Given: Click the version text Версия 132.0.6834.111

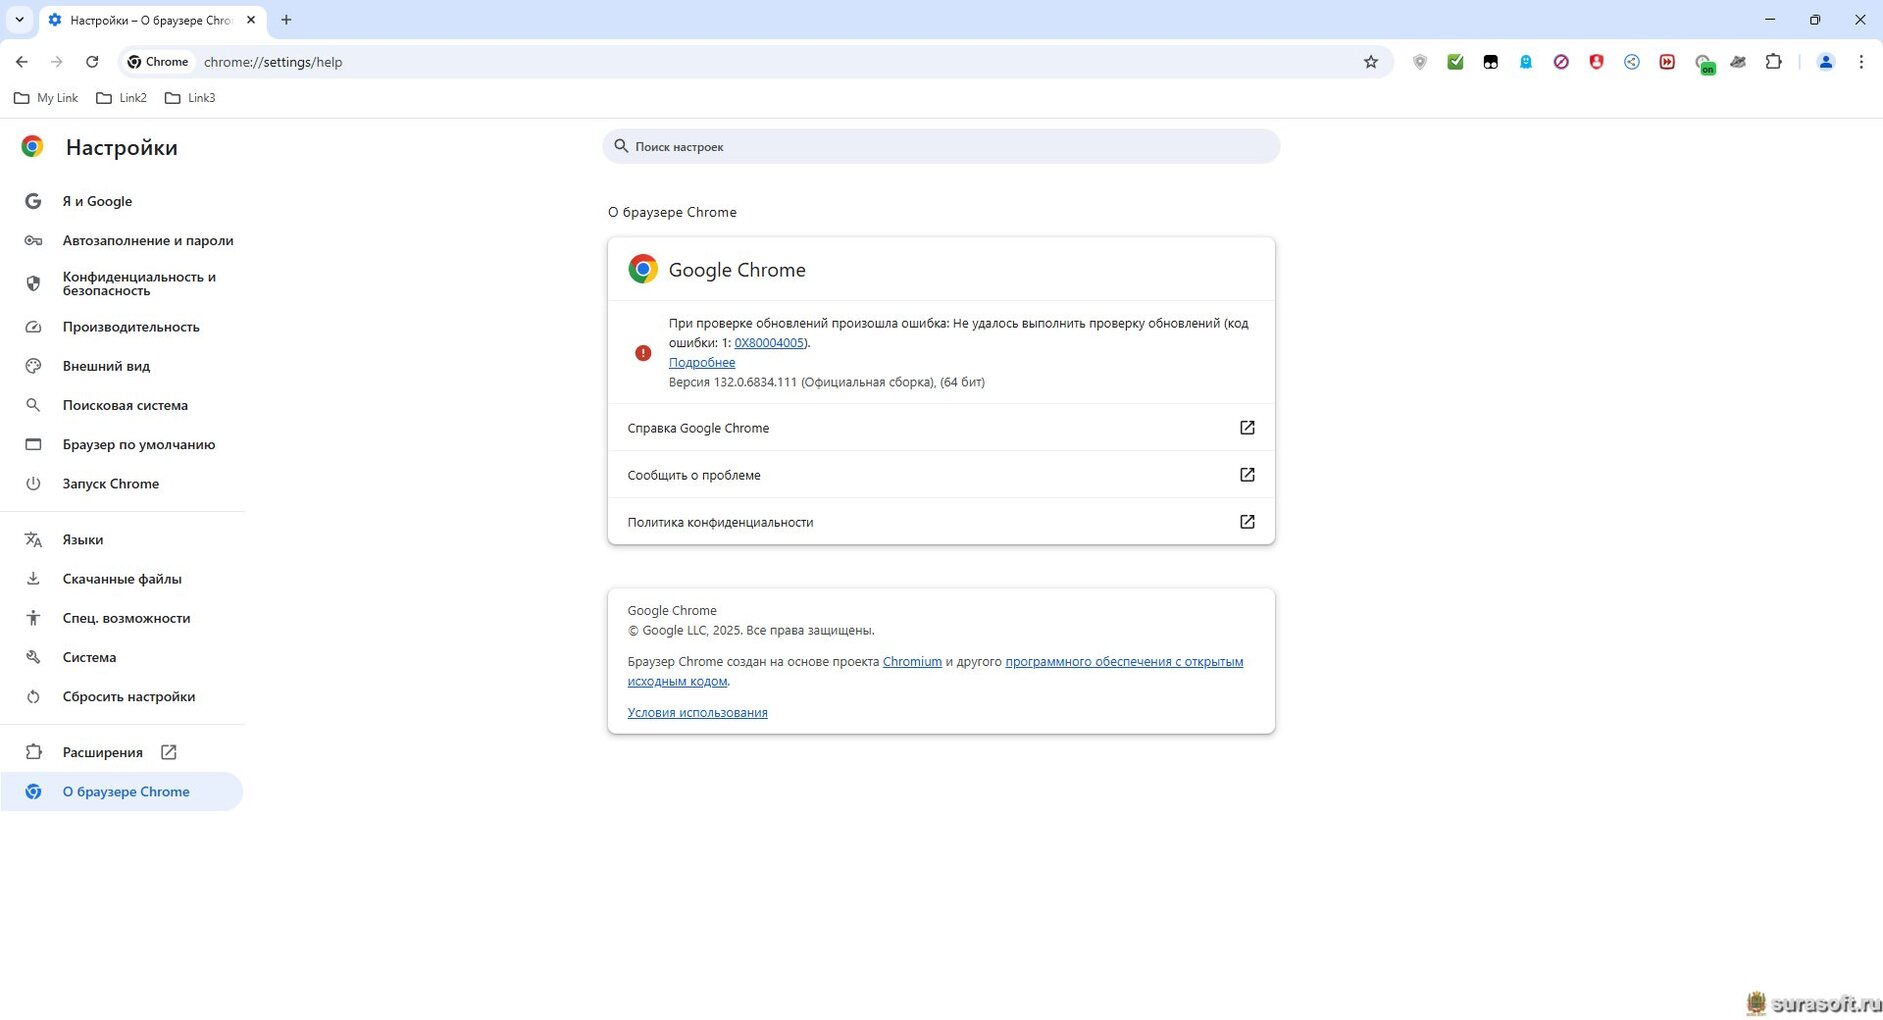Looking at the screenshot, I should click(732, 382).
